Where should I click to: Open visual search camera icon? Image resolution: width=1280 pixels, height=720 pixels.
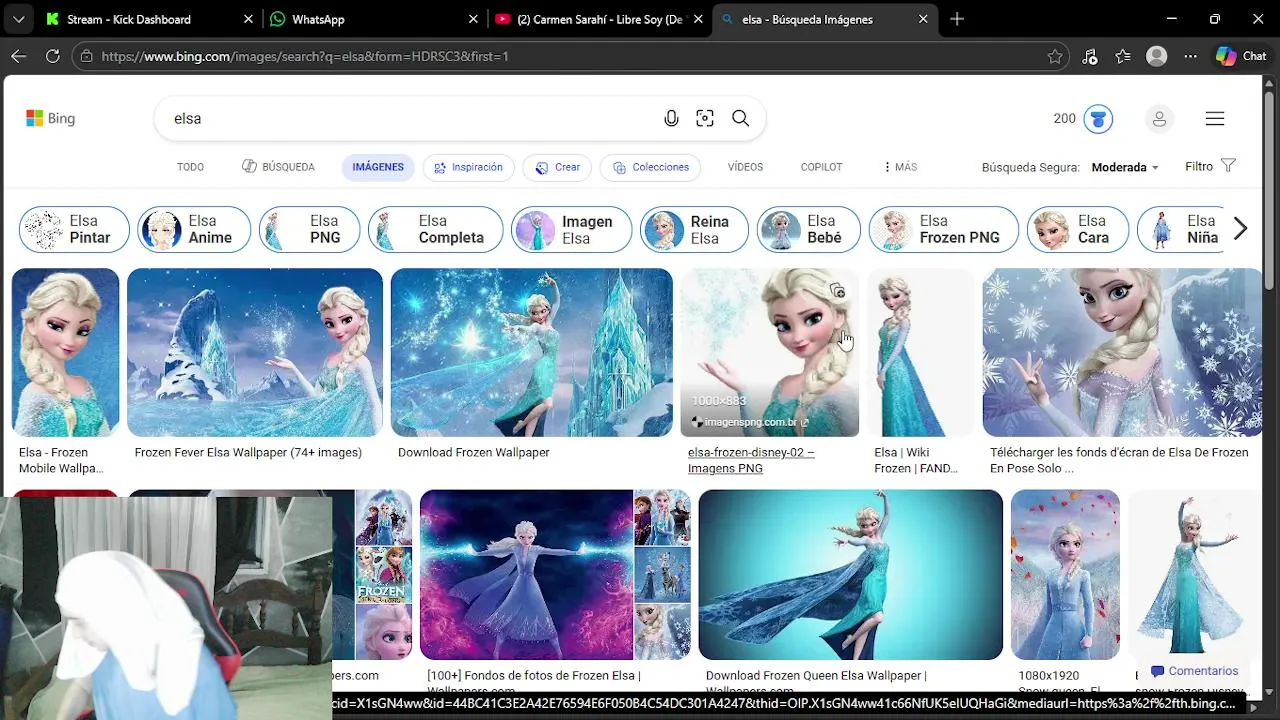[x=705, y=119]
